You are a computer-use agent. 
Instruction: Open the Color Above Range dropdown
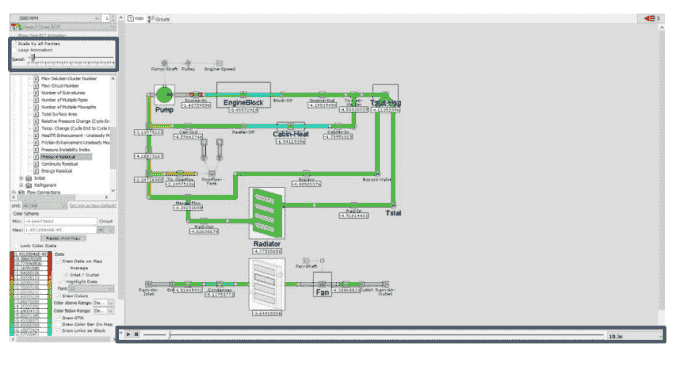(104, 303)
